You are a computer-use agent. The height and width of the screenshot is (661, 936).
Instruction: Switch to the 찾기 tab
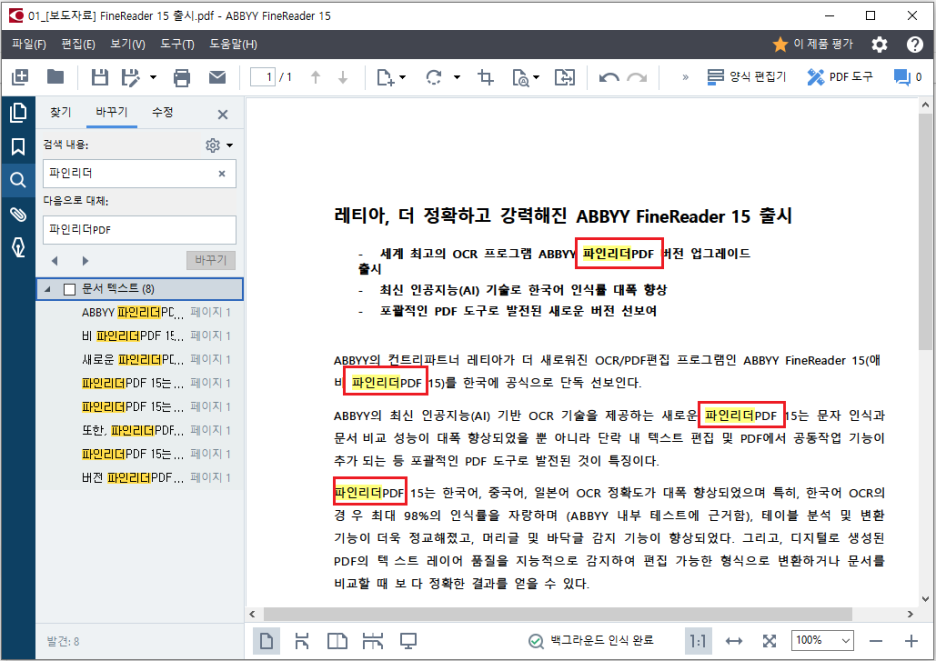tap(60, 112)
